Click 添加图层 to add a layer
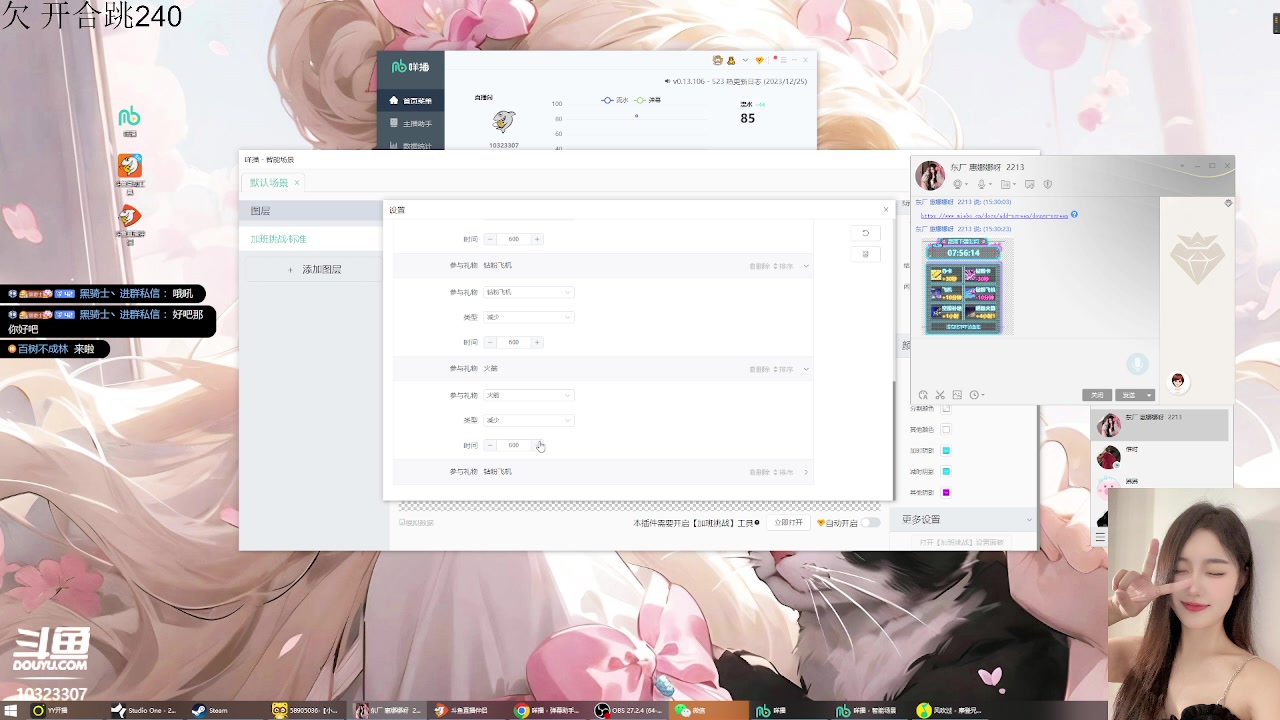Image resolution: width=1280 pixels, height=720 pixels. pyautogui.click(x=314, y=269)
